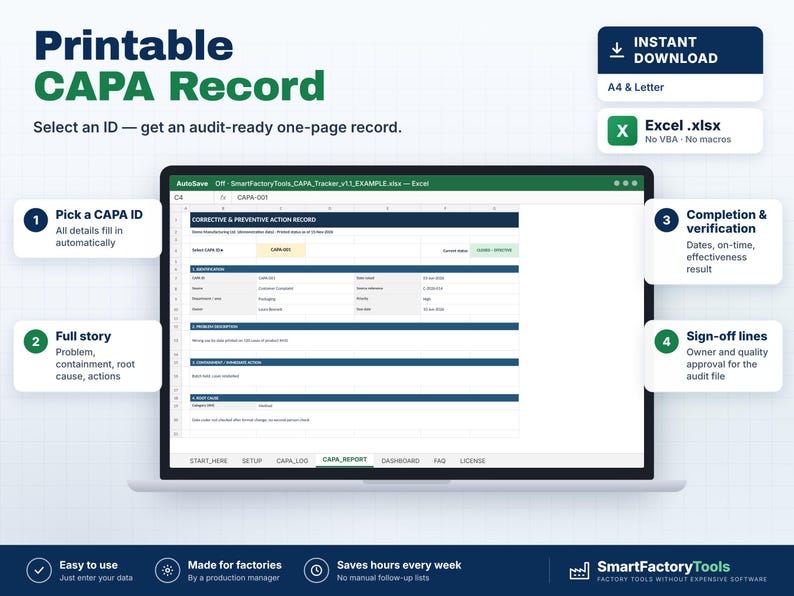Screen dimensions: 794x596
Task: Go to the DASHBOARD sheet tab
Action: (x=400, y=461)
